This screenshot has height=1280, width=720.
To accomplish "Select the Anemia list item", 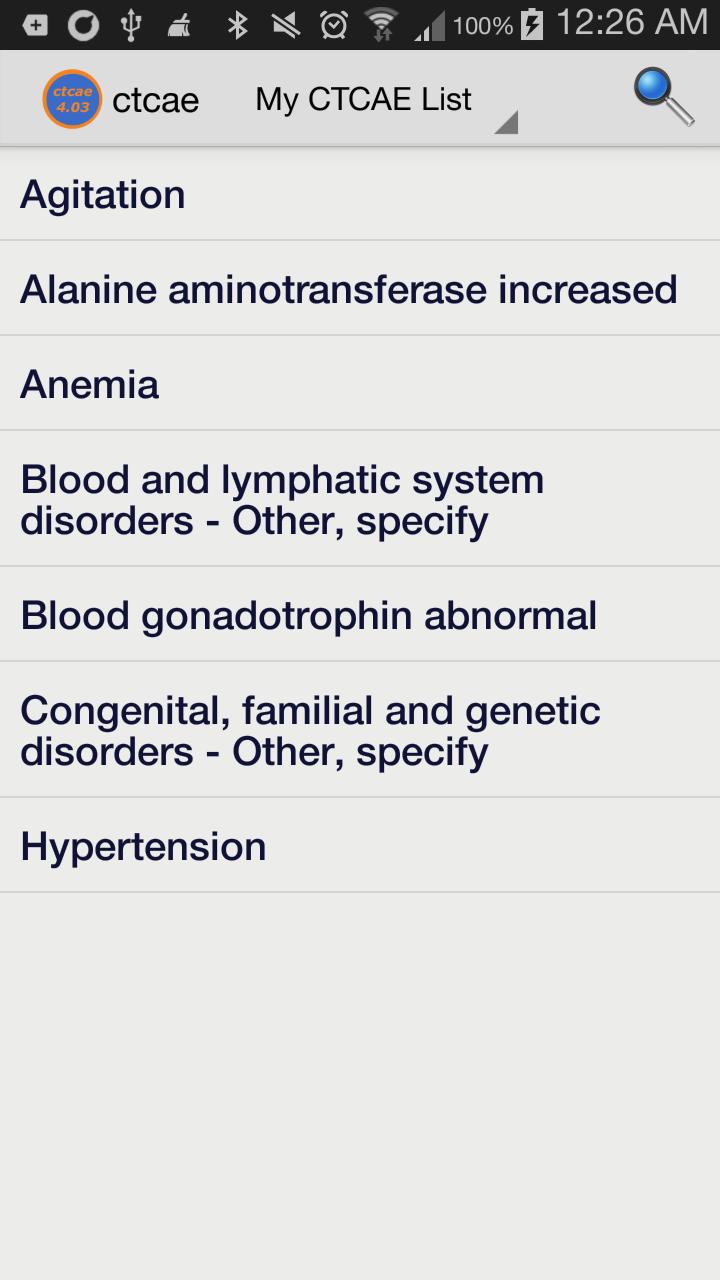I will coord(360,384).
